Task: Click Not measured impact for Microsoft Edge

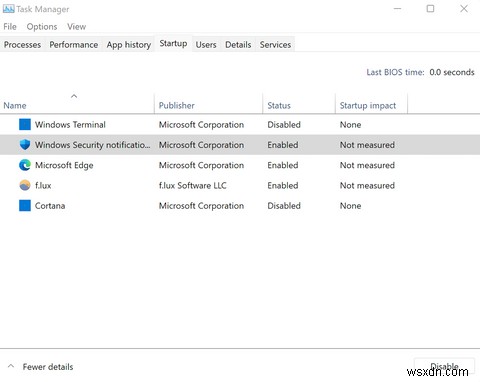Action: point(367,165)
